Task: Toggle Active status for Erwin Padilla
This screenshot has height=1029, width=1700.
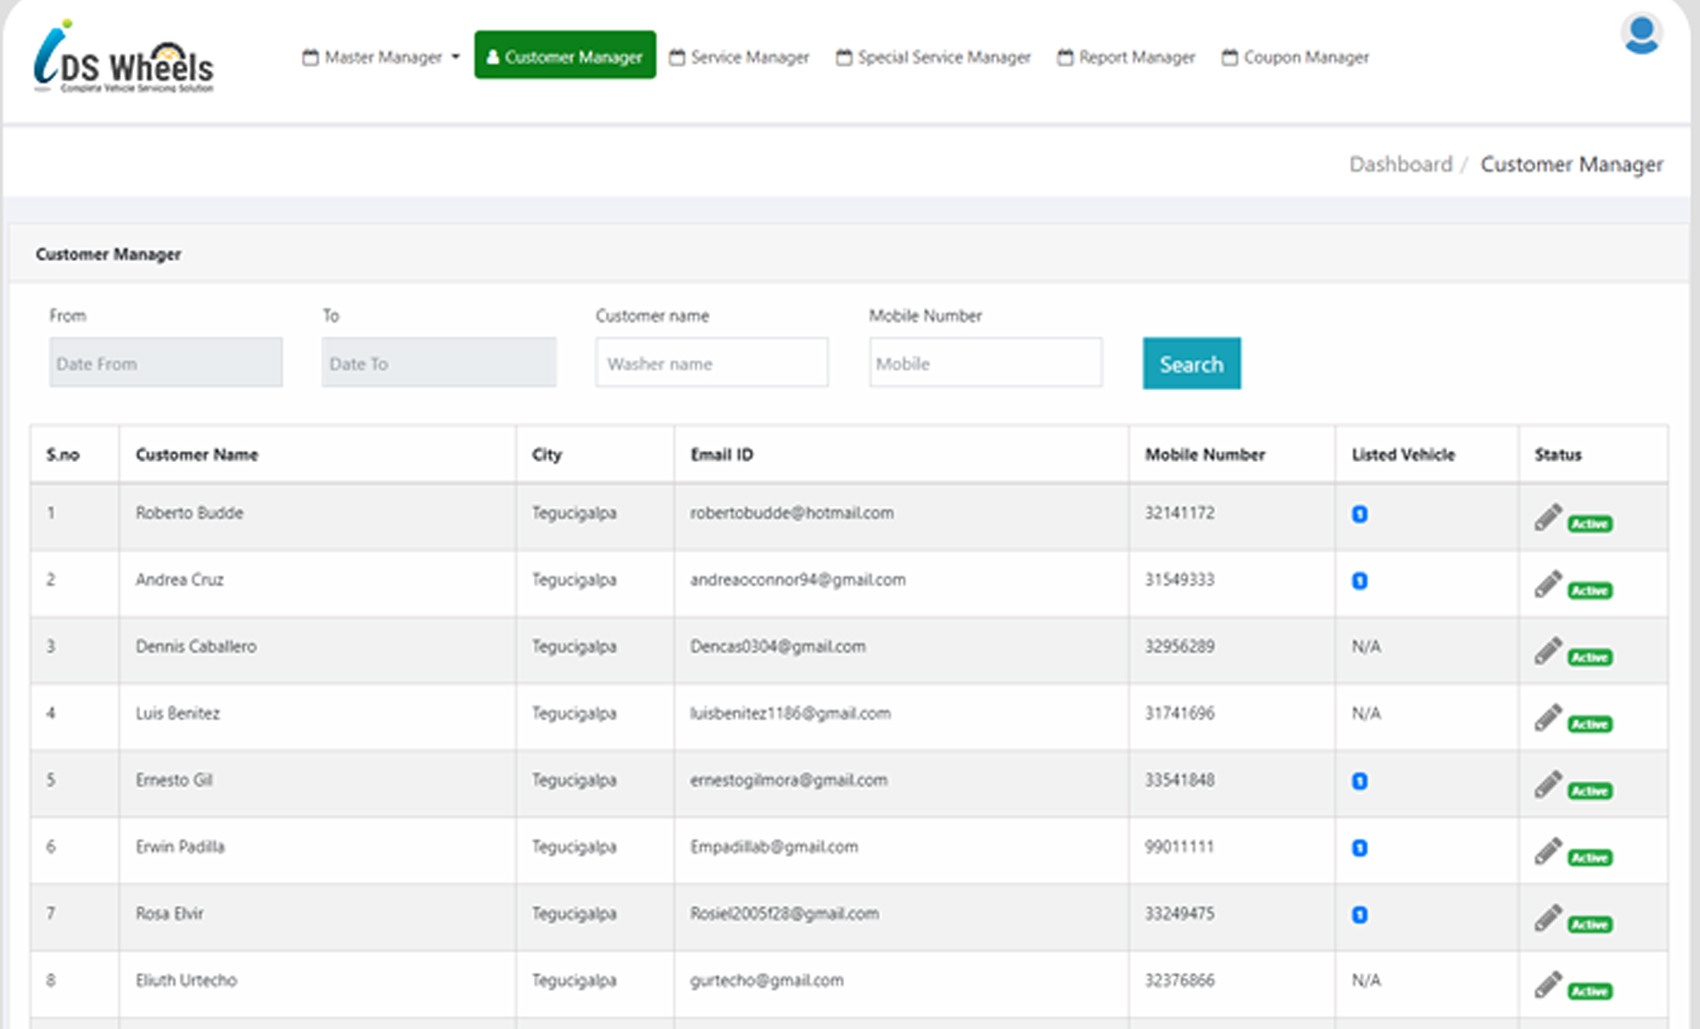Action: (x=1589, y=858)
